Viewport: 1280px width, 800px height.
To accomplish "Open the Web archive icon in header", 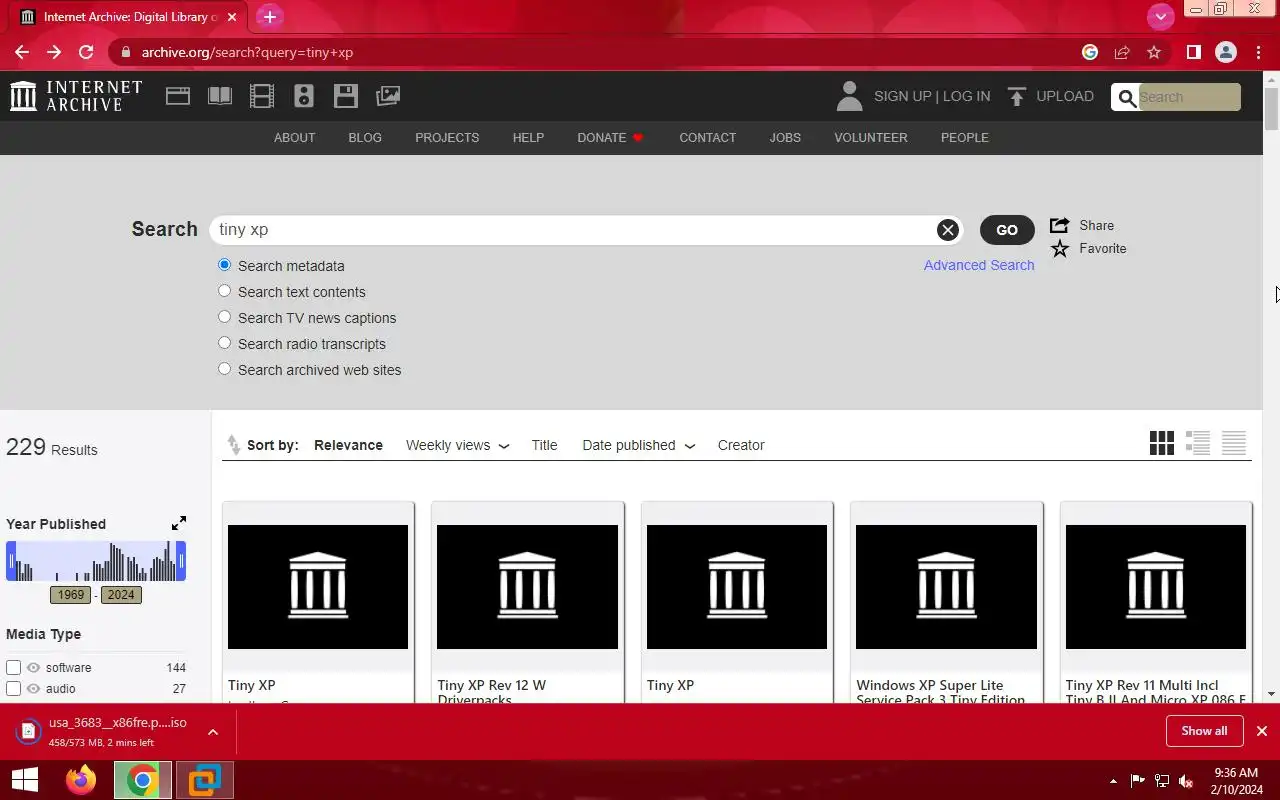I will [178, 96].
